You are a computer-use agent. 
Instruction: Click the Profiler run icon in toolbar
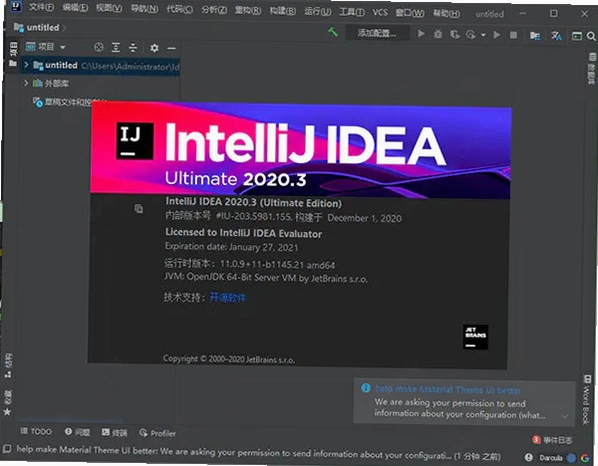[x=471, y=35]
